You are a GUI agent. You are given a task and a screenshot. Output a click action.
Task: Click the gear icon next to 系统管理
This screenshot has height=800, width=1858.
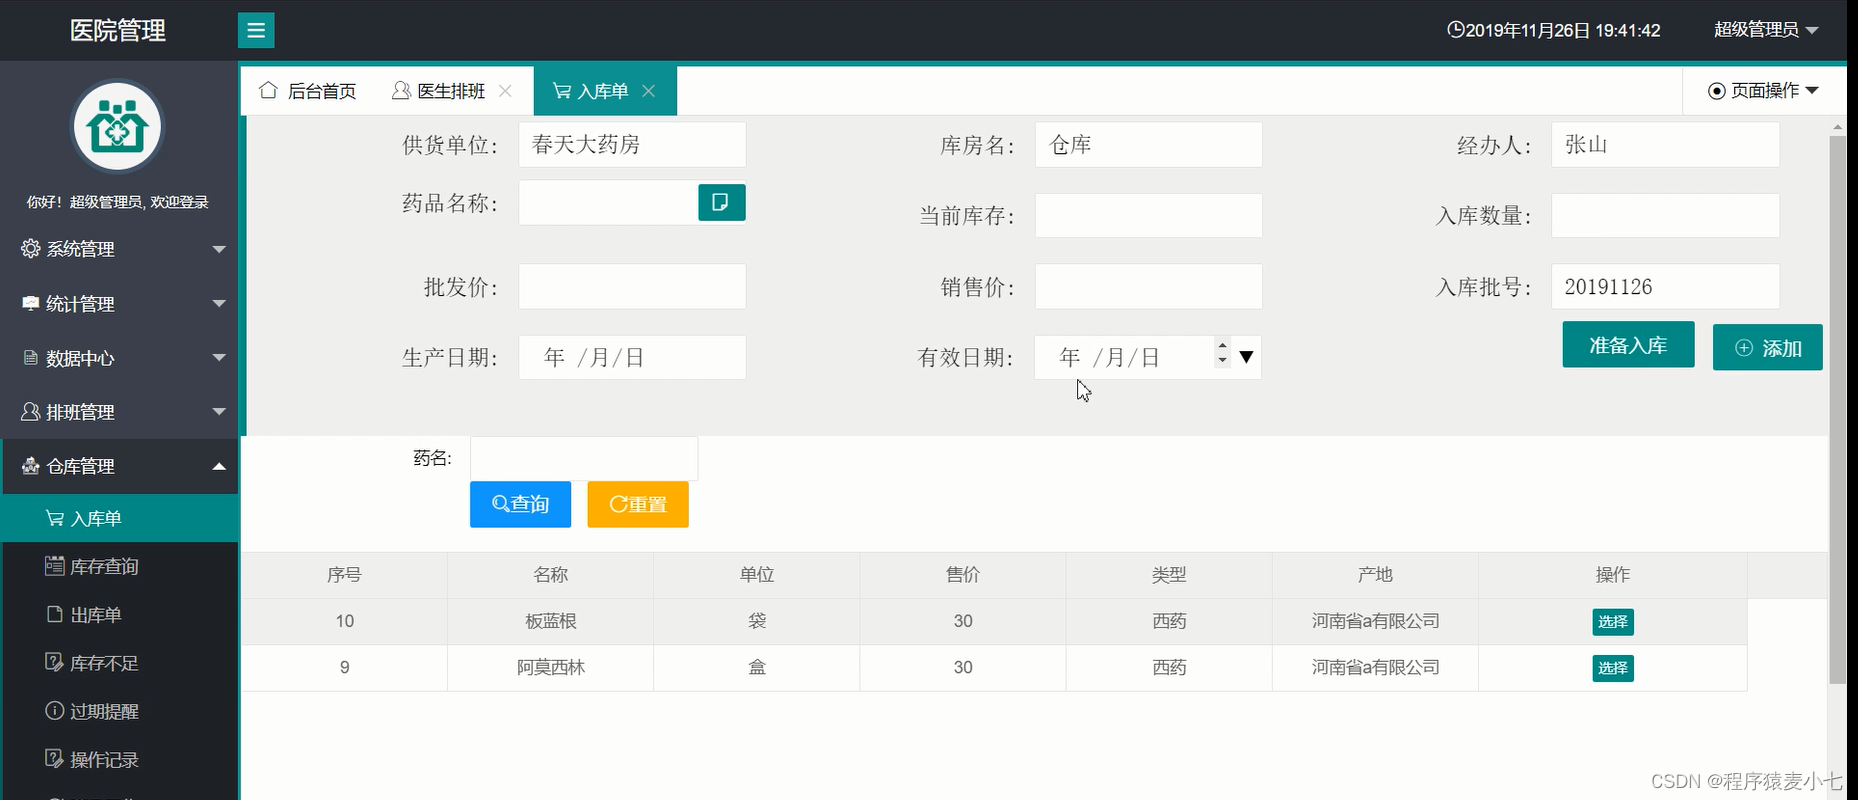point(31,248)
